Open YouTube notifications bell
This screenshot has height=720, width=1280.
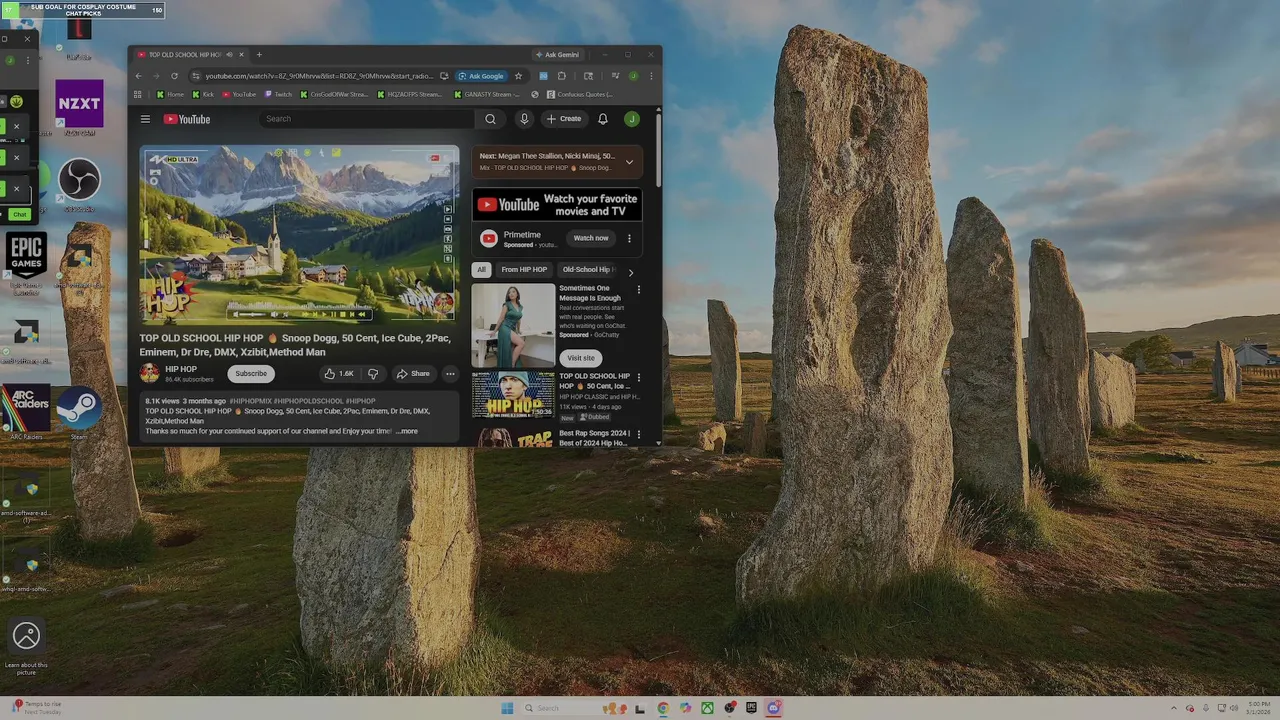point(603,119)
